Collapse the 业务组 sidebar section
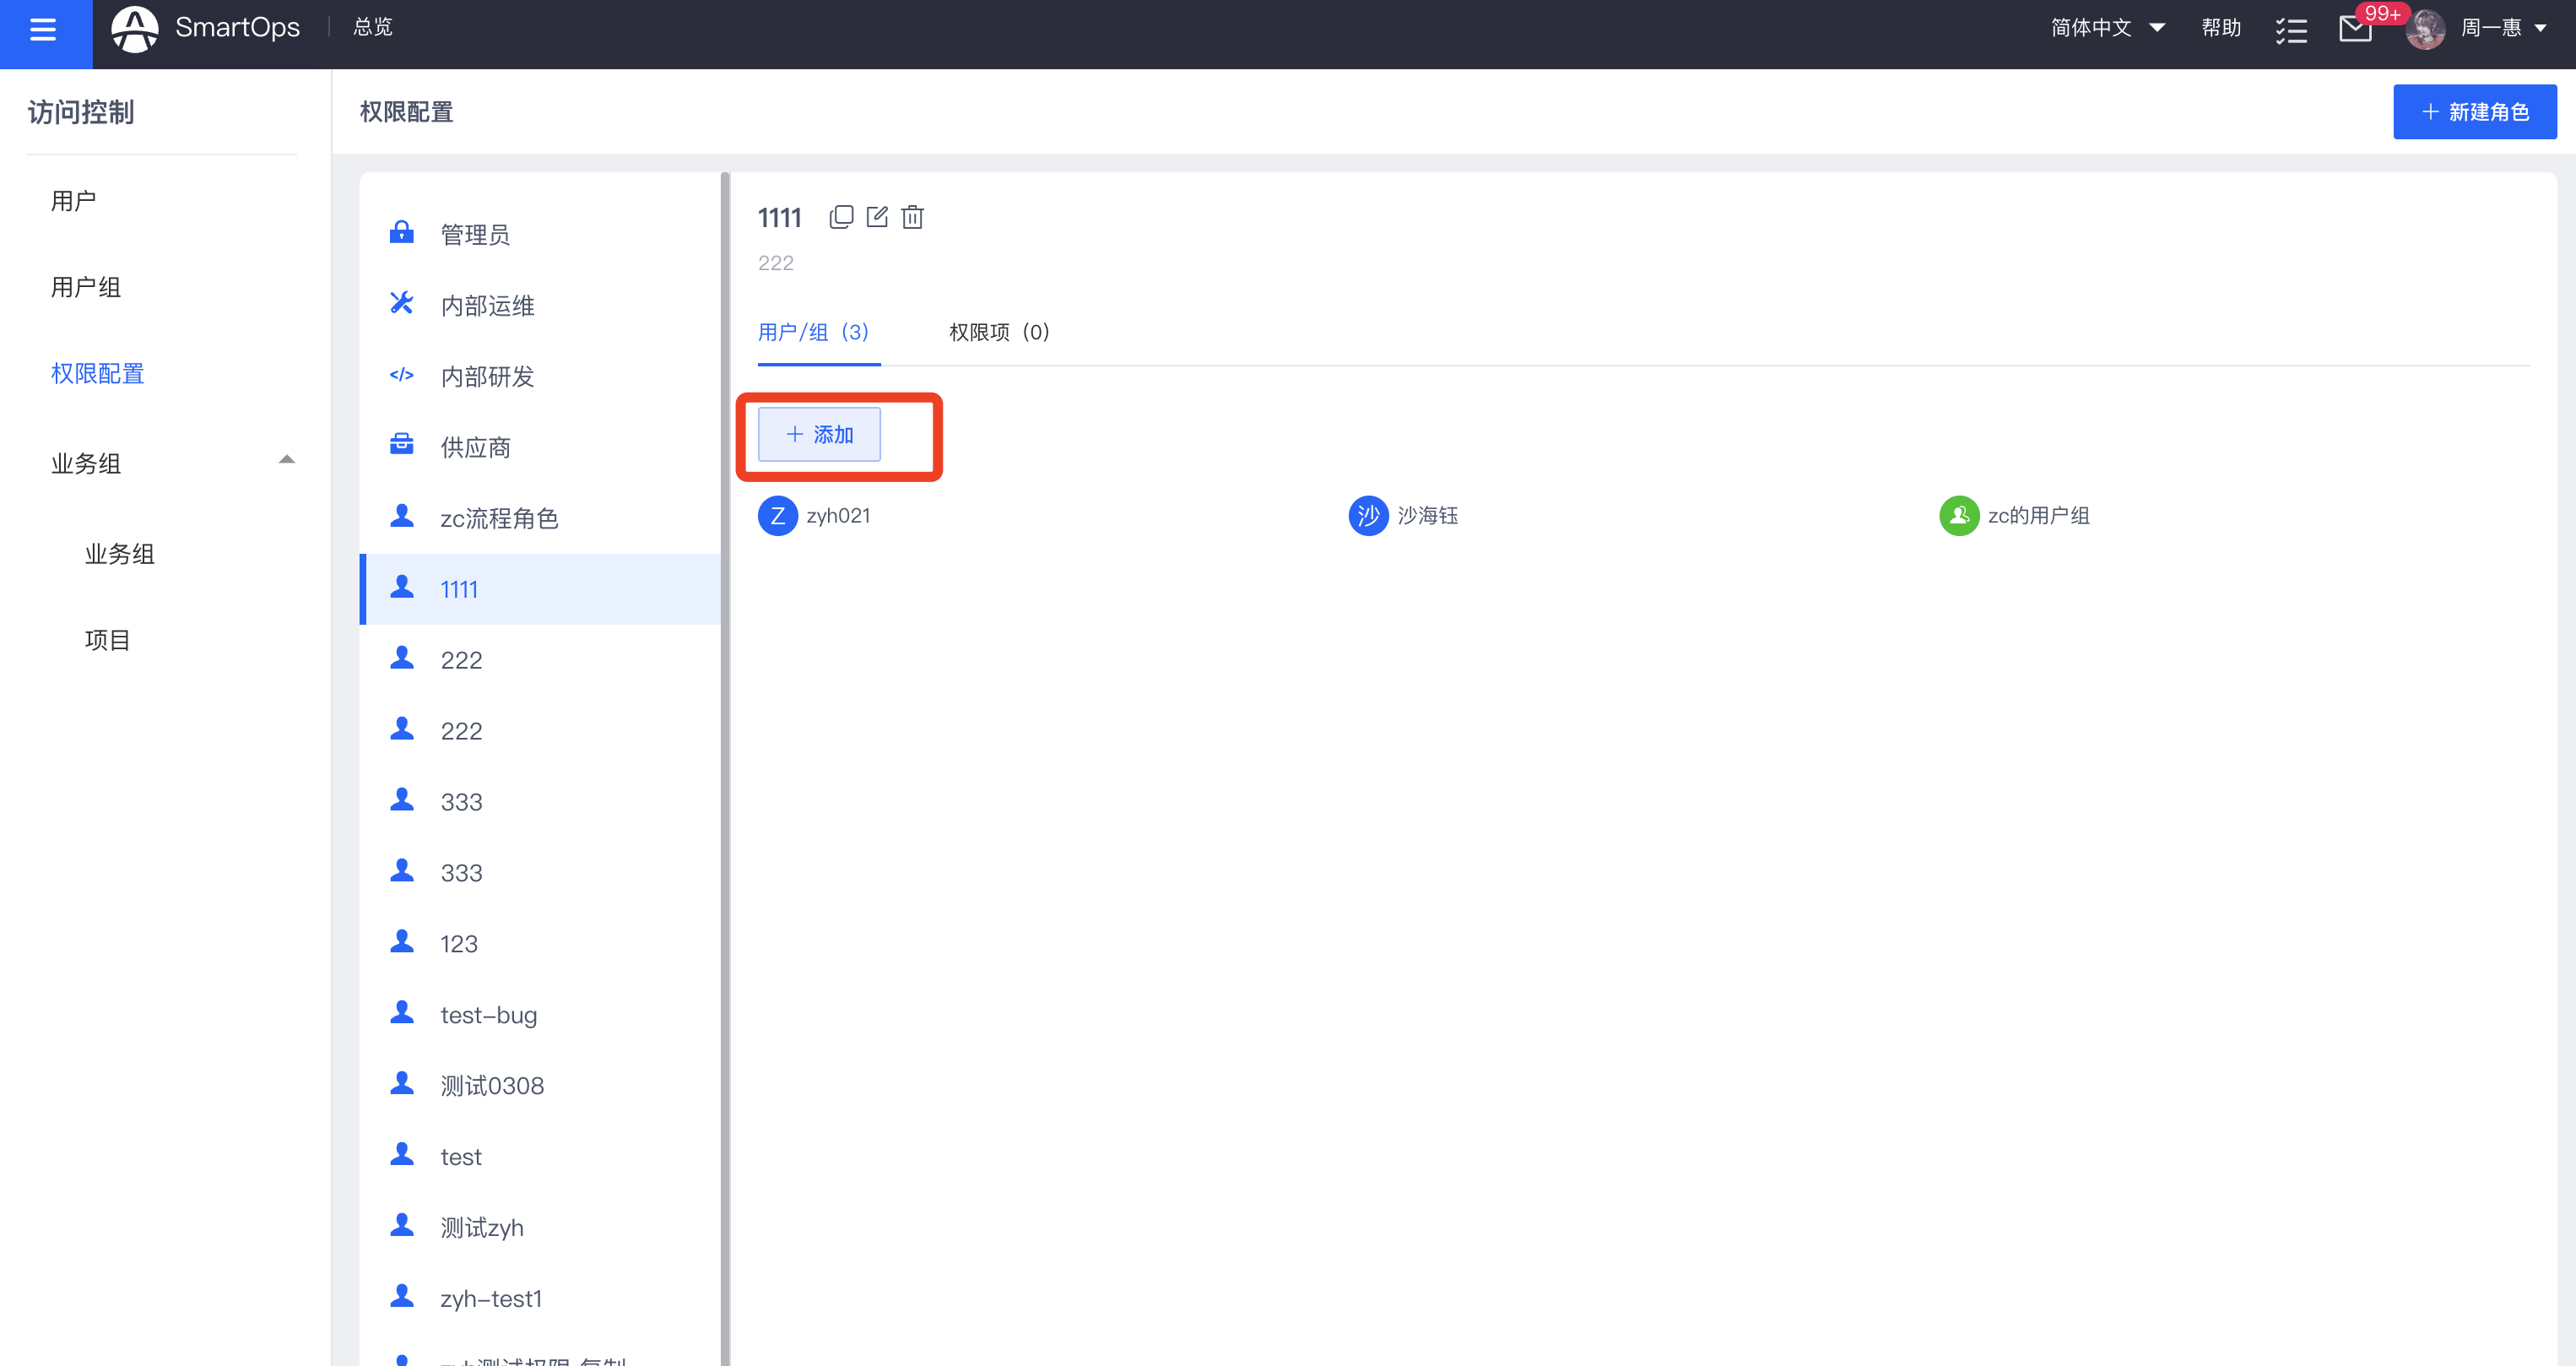Screen dimensions: 2576x1366 point(286,461)
